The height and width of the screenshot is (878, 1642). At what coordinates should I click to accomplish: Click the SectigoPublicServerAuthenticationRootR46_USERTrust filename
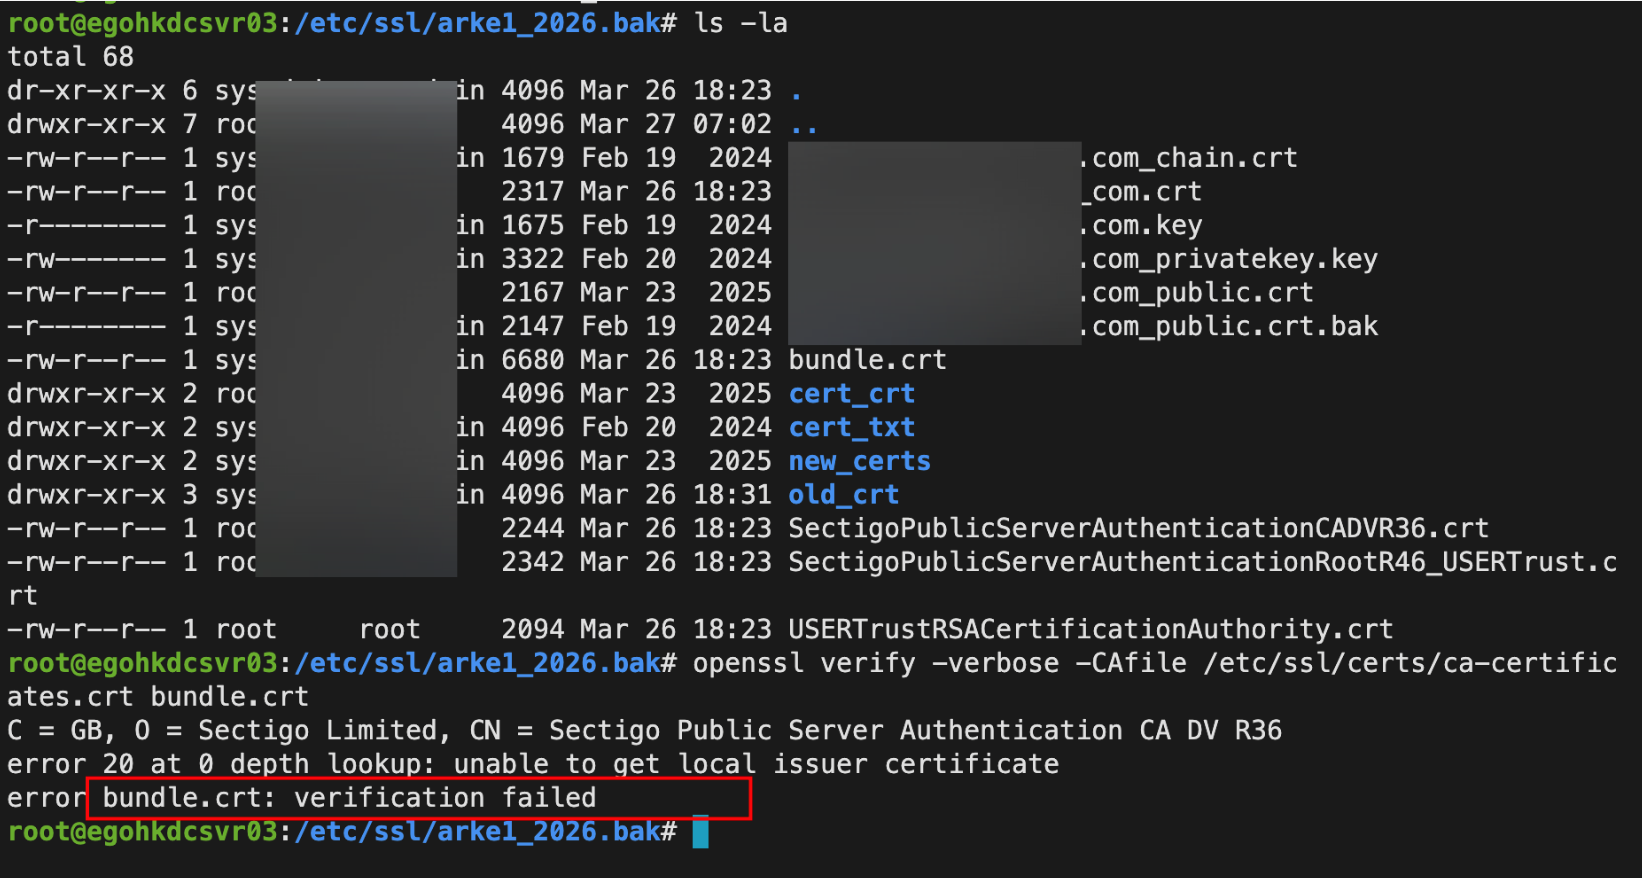1201,562
